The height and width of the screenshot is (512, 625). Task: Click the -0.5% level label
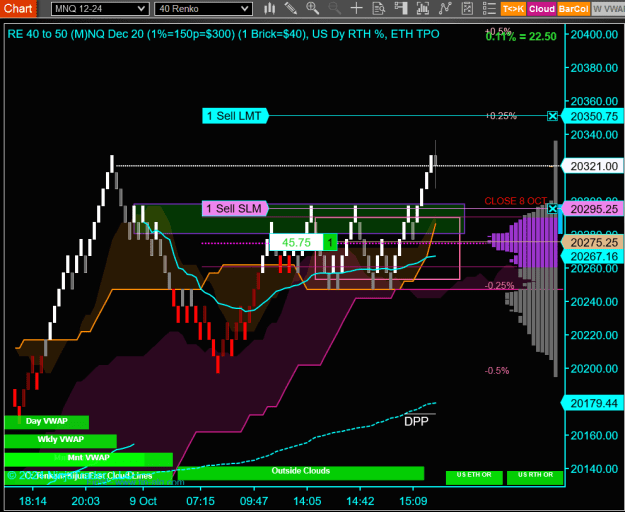pyautogui.click(x=497, y=371)
